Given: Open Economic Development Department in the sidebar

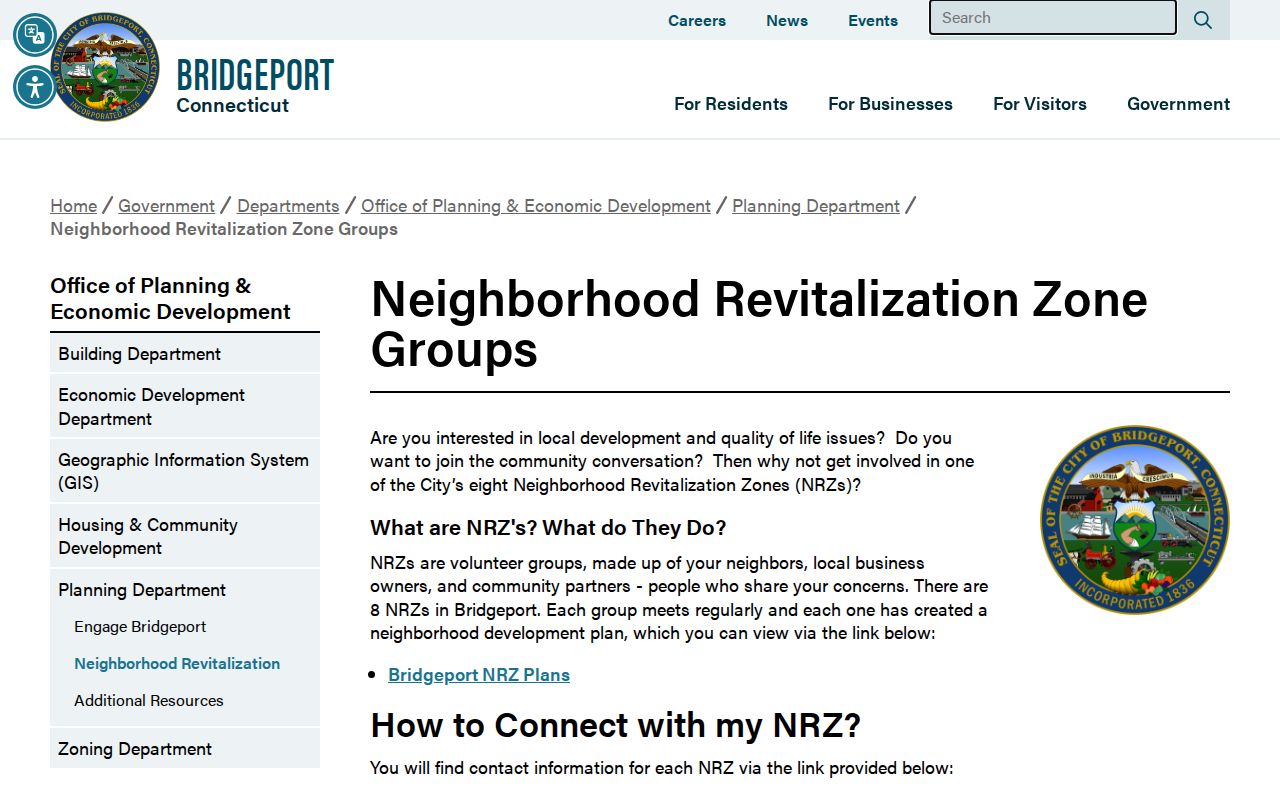Looking at the screenshot, I should (x=185, y=407).
